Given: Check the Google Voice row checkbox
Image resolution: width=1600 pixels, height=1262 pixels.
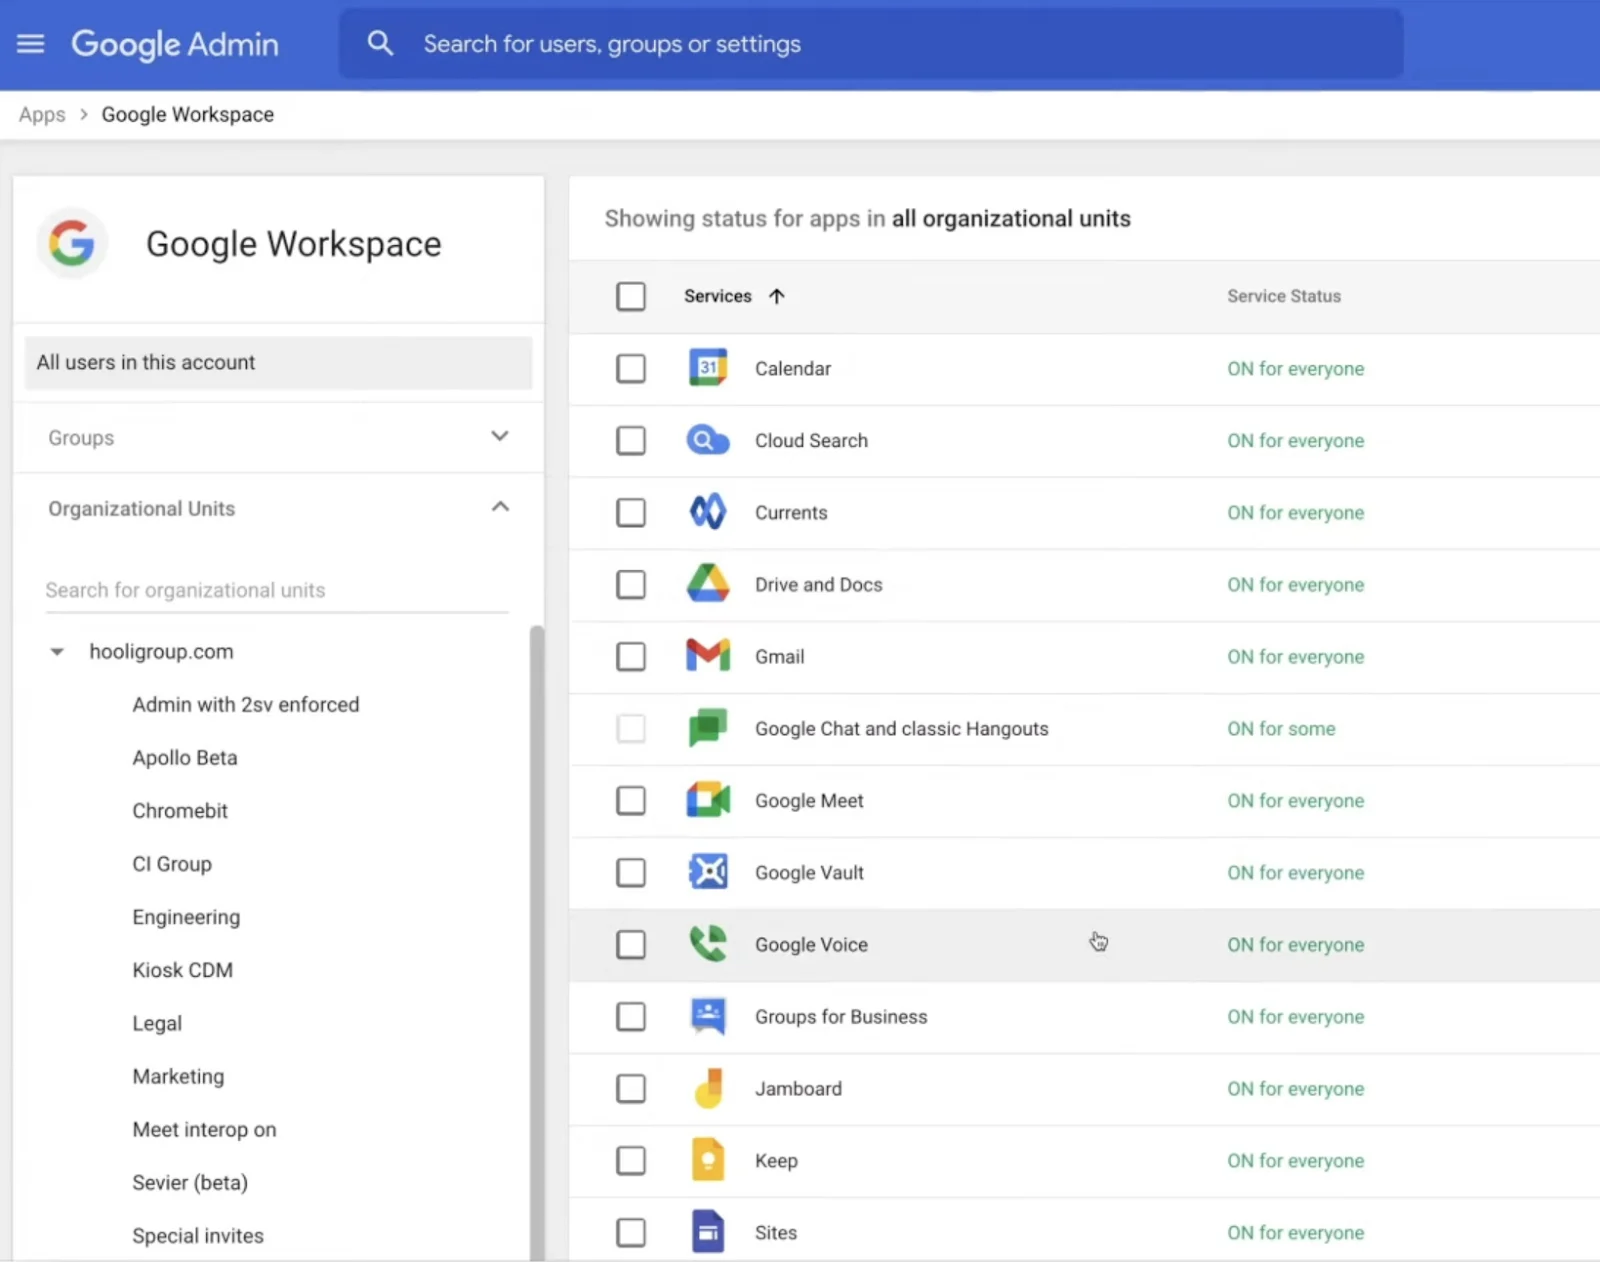Looking at the screenshot, I should (x=631, y=944).
